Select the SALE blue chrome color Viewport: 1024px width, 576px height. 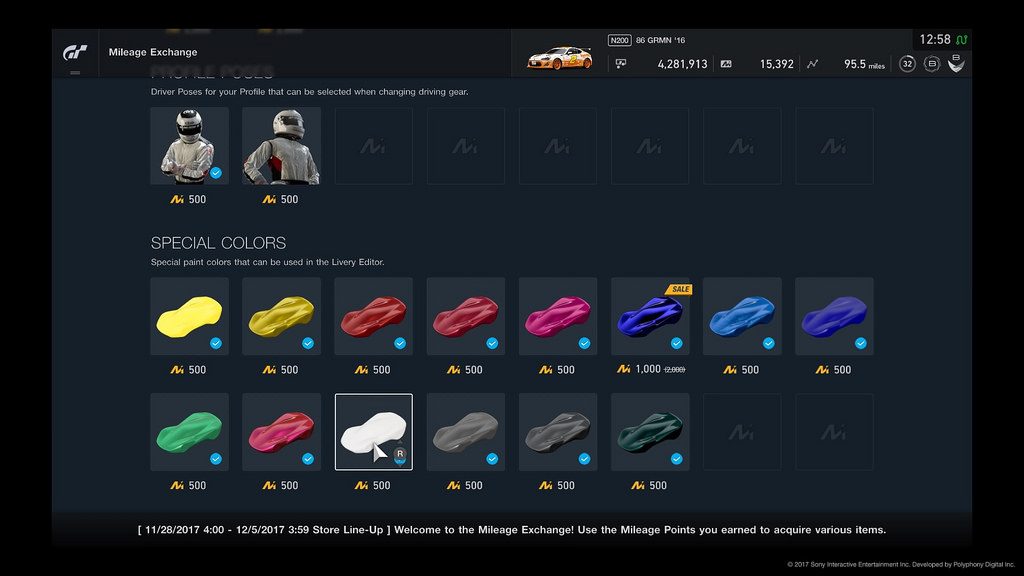(x=650, y=316)
